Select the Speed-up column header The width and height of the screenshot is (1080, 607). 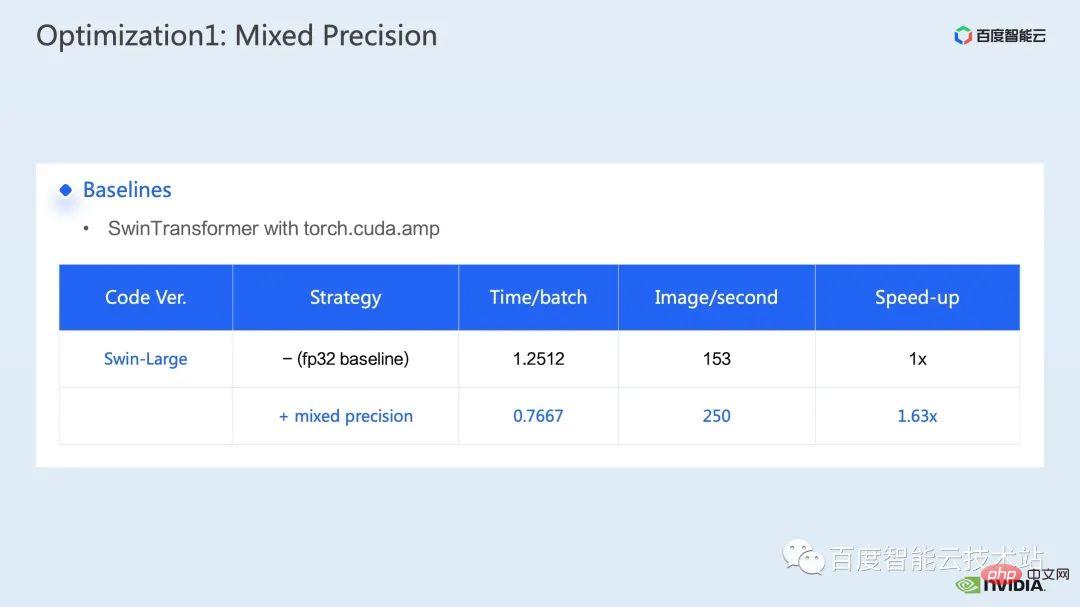[x=917, y=297]
